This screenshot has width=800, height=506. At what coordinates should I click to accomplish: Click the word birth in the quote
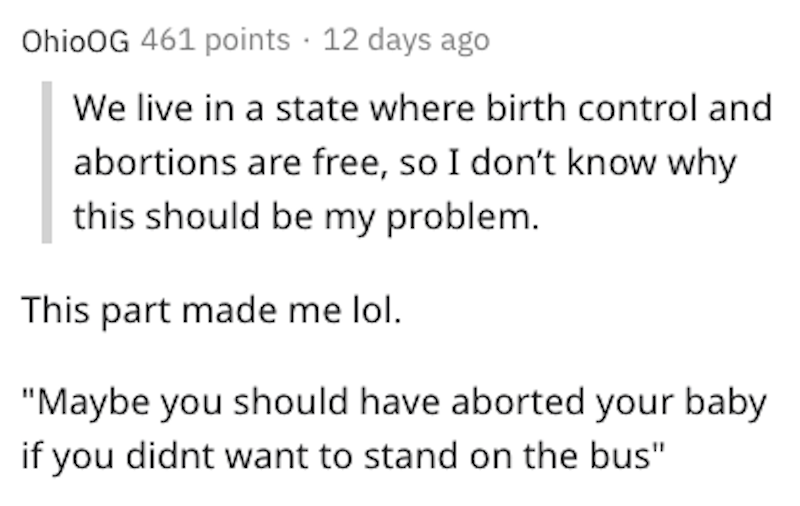[x=526, y=109]
